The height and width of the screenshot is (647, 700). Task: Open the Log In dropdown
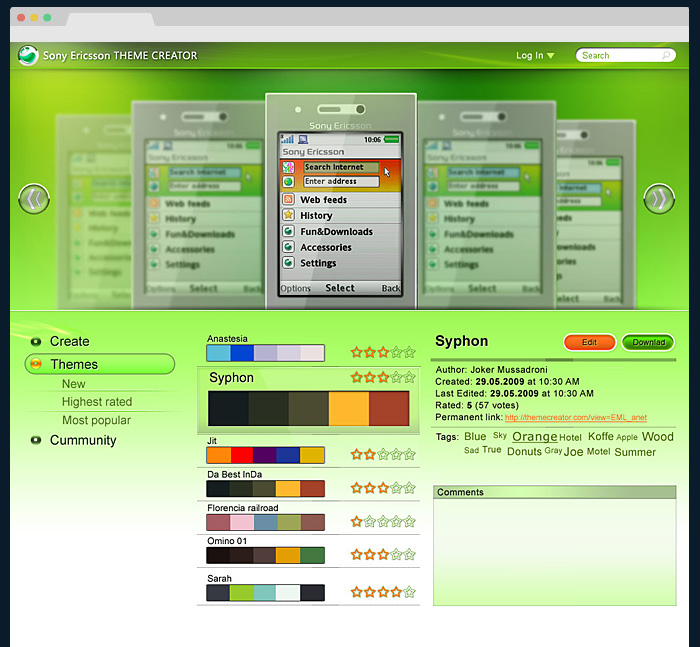tap(535, 55)
